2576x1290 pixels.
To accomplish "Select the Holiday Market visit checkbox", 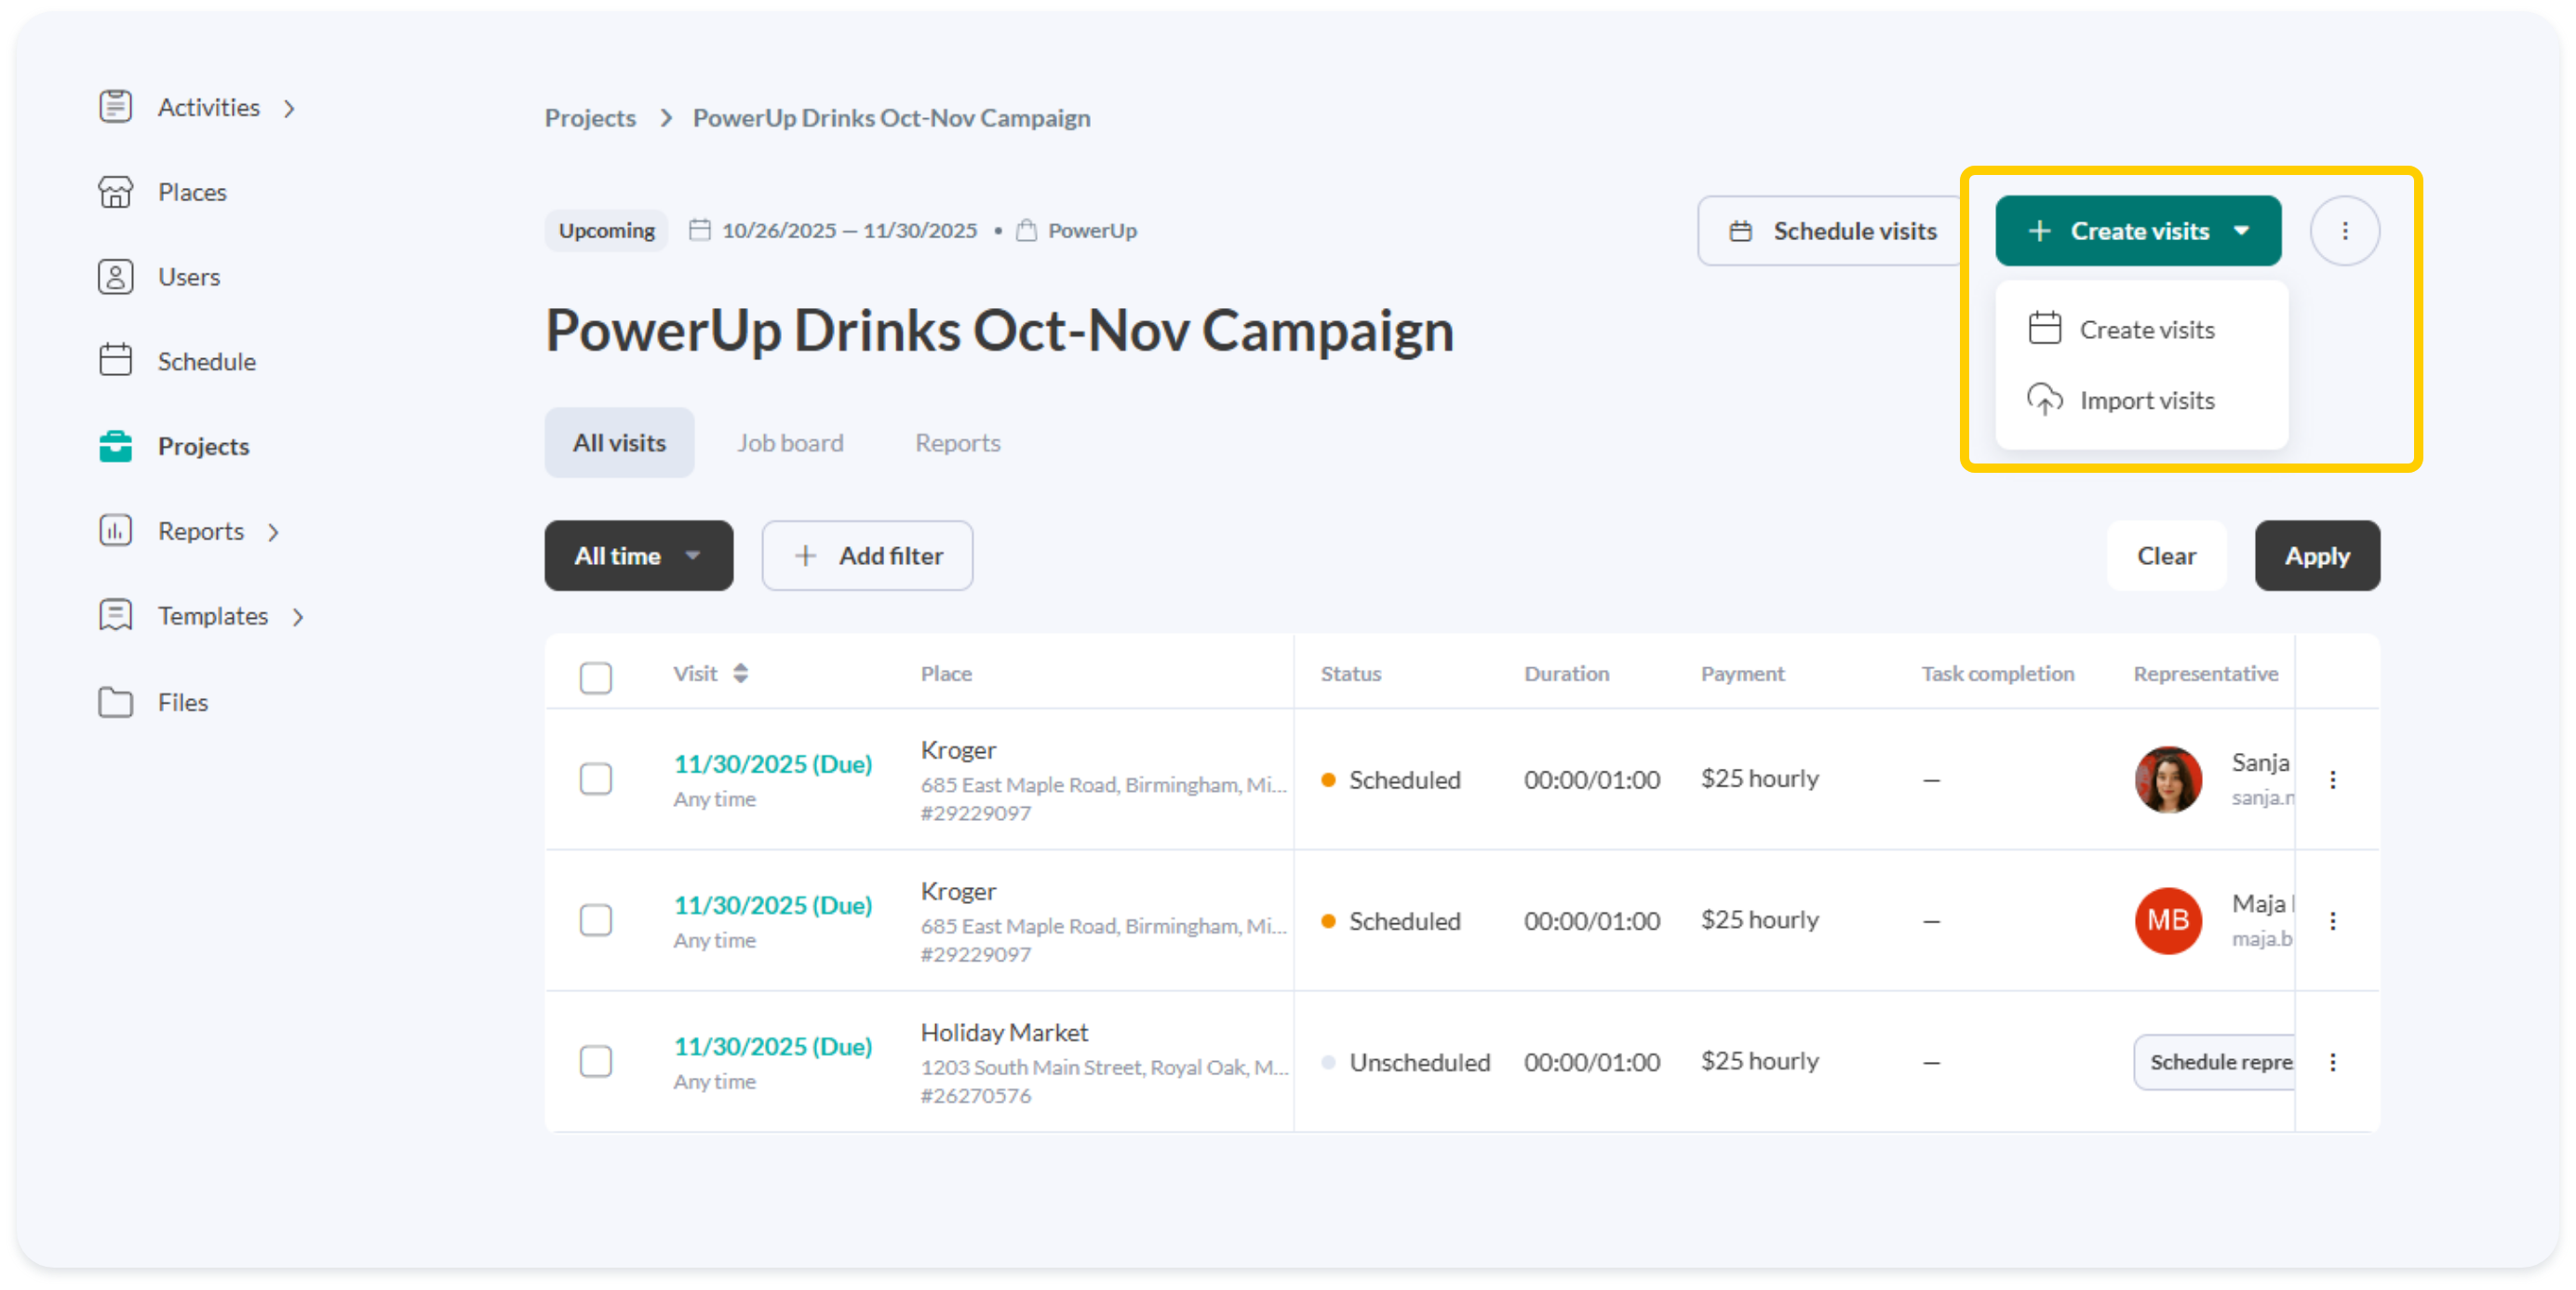I will pos(596,1061).
